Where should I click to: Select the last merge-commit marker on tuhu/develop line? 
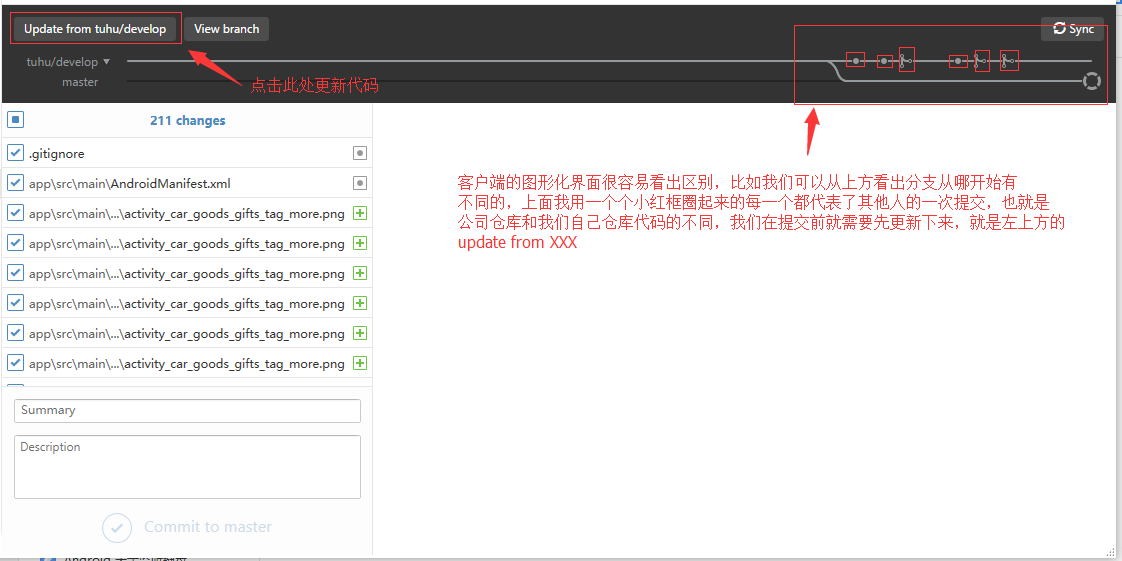pos(1009,61)
